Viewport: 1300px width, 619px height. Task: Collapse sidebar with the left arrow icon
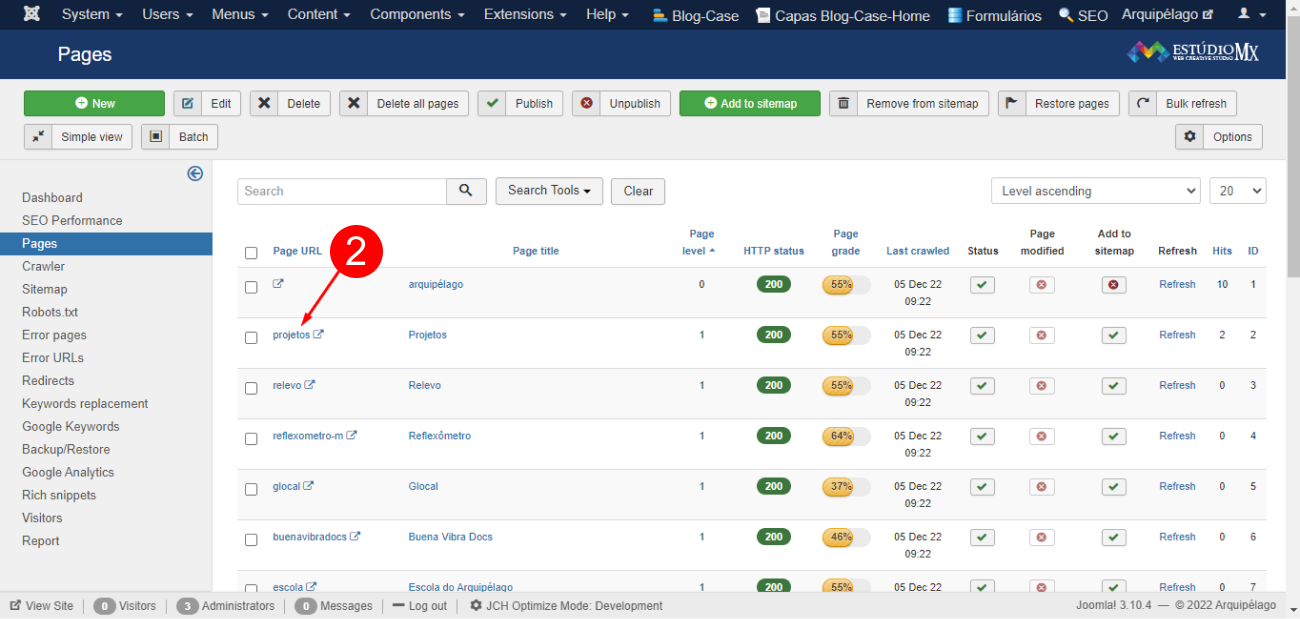tap(195, 174)
